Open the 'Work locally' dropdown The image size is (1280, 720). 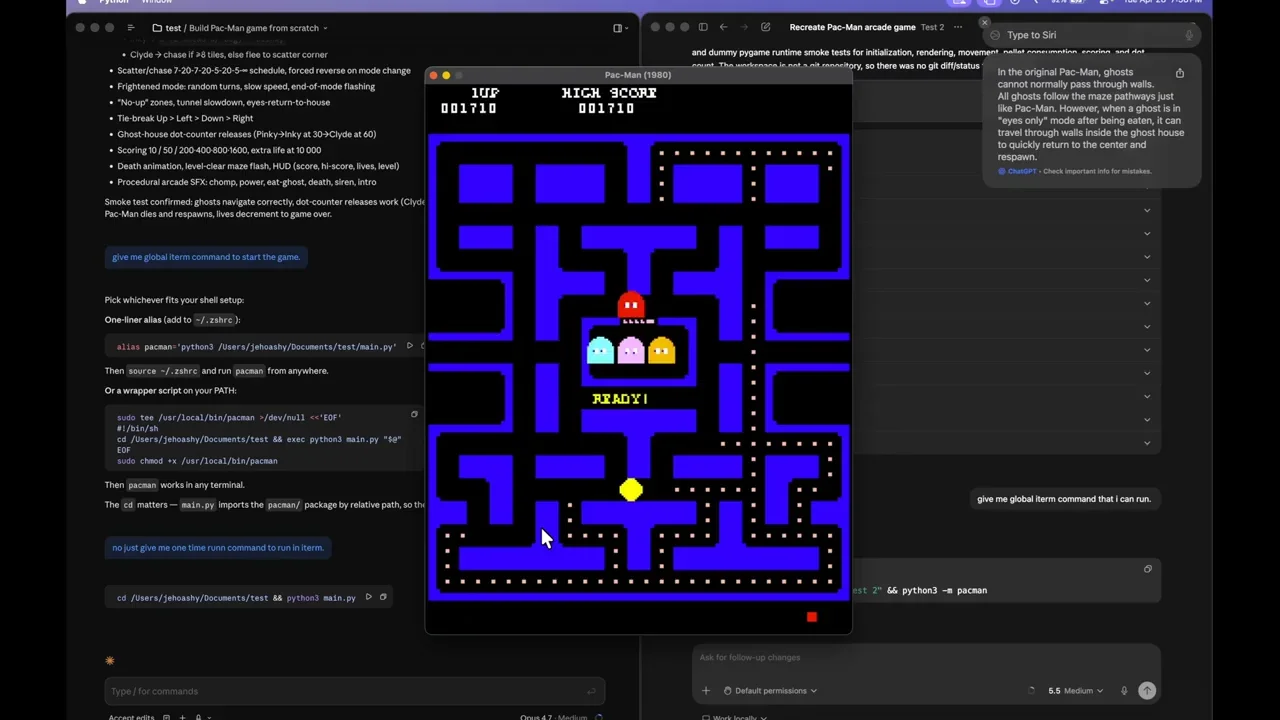click(x=735, y=716)
